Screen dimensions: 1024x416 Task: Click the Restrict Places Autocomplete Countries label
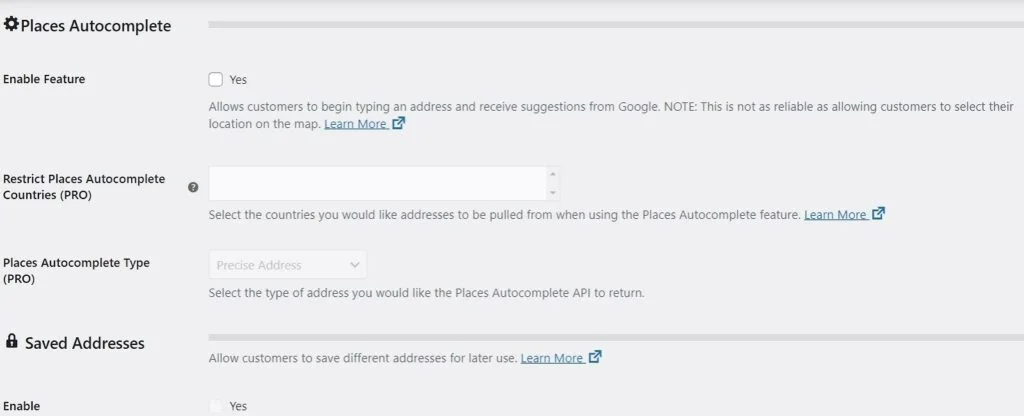coord(84,187)
